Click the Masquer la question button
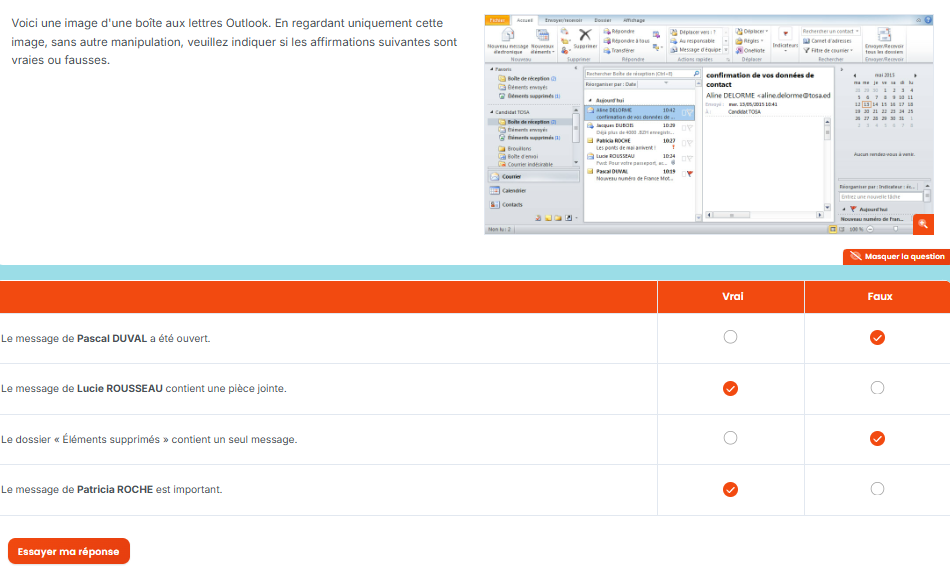The width and height of the screenshot is (950, 569). tap(897, 256)
